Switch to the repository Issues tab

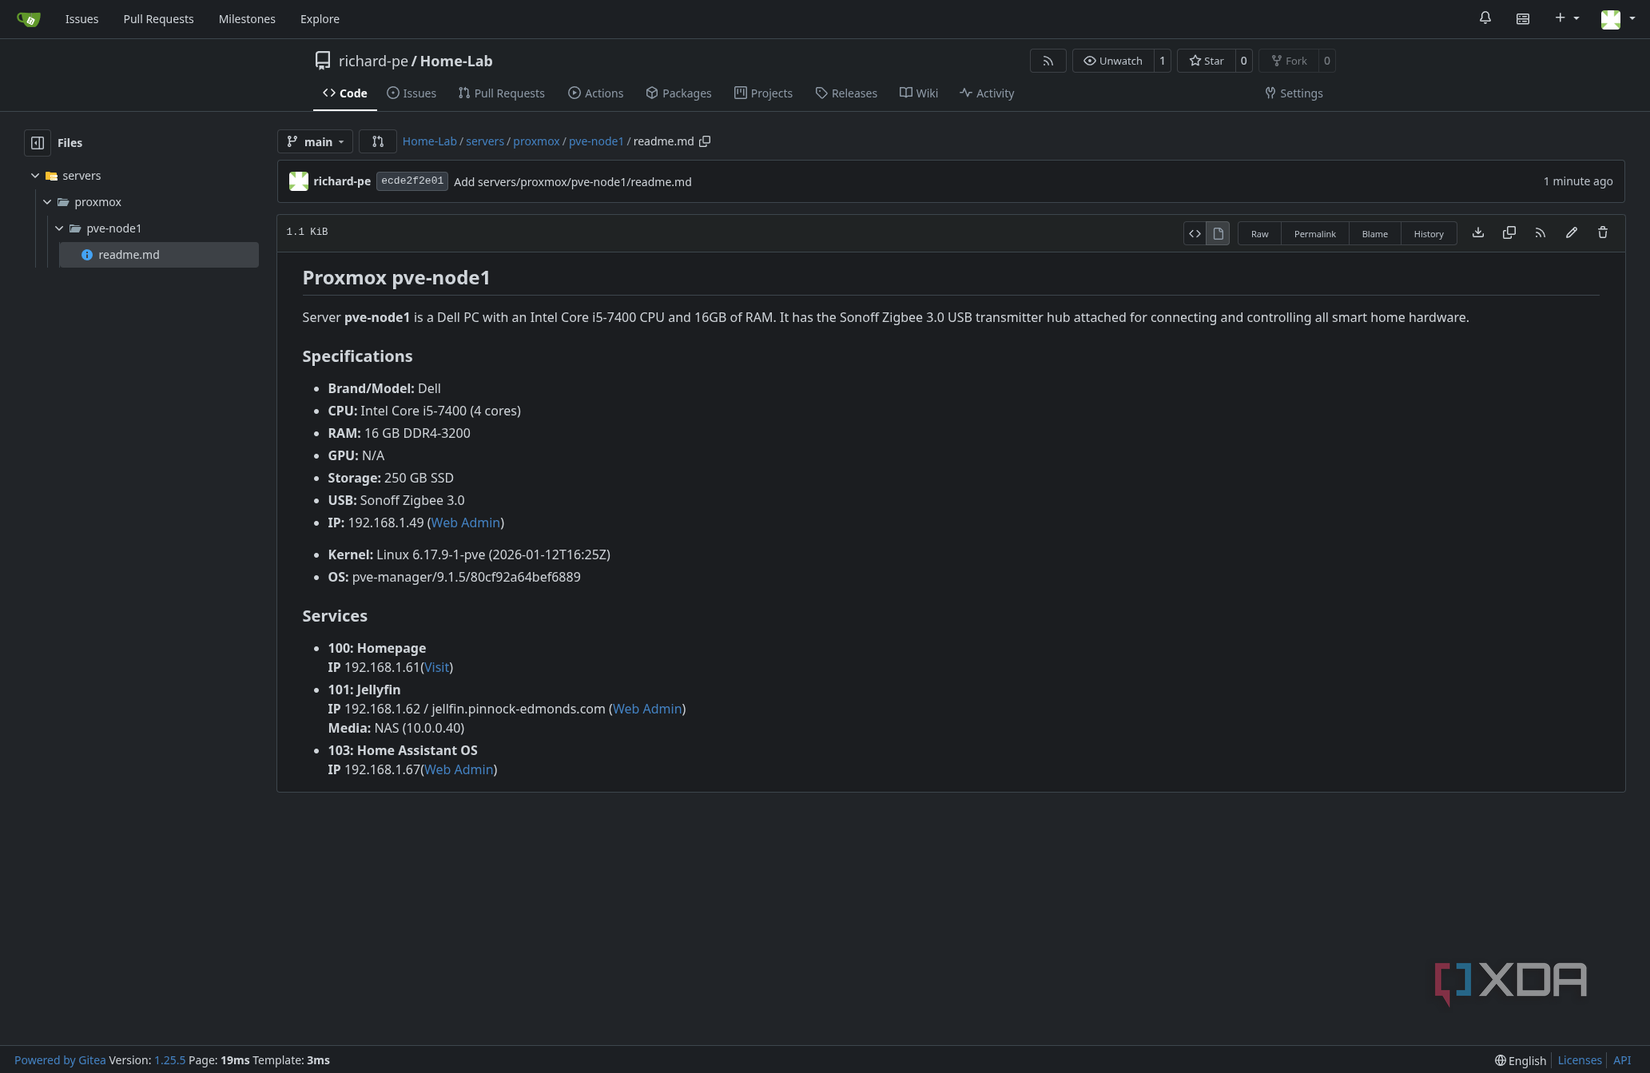(x=411, y=93)
